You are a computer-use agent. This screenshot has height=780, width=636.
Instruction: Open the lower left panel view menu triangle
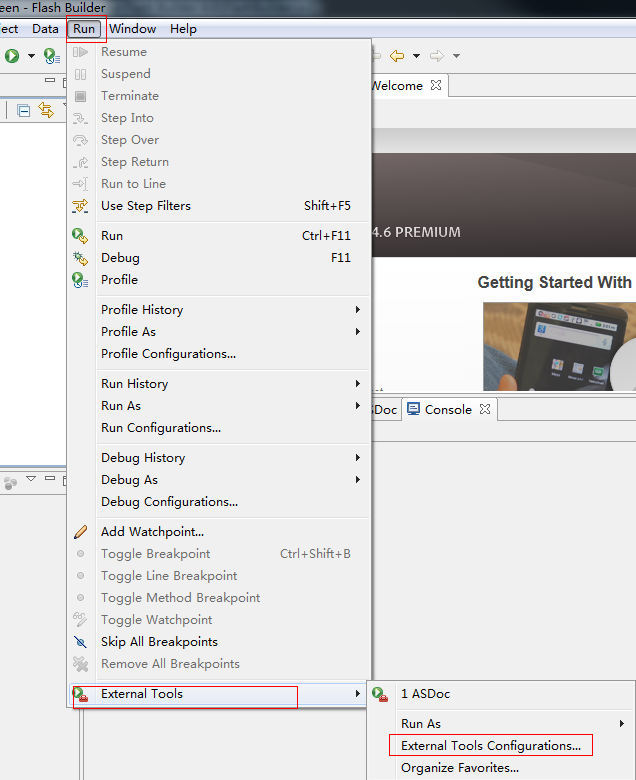click(x=31, y=479)
